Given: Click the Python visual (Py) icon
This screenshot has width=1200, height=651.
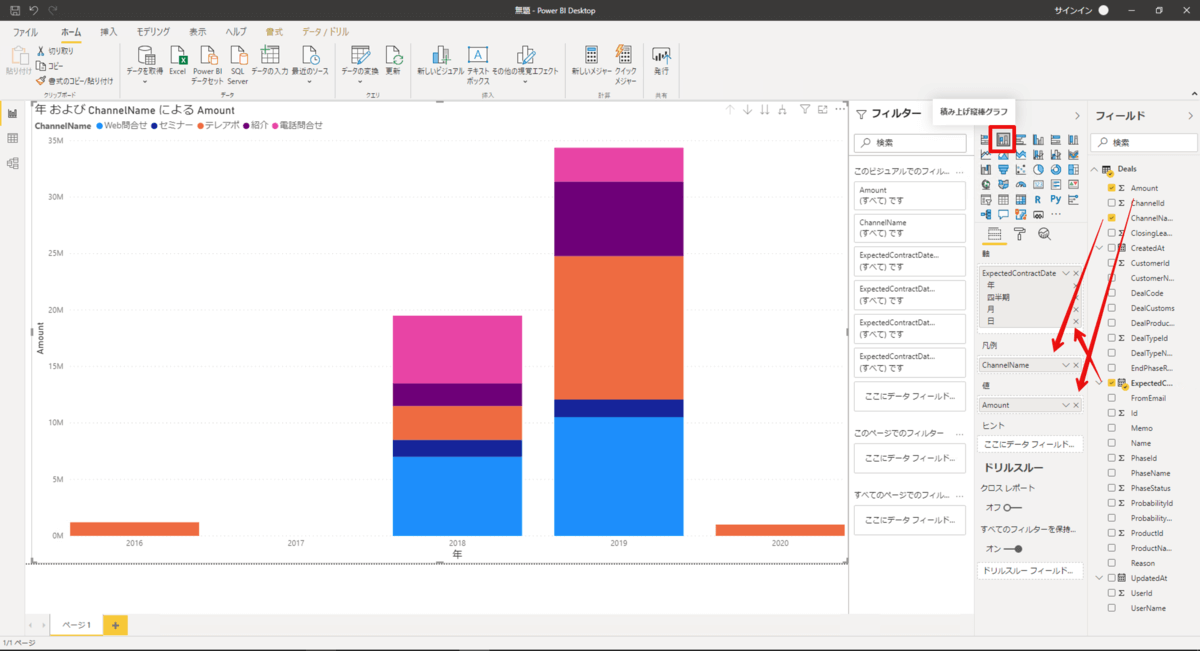Looking at the screenshot, I should point(1055,200).
